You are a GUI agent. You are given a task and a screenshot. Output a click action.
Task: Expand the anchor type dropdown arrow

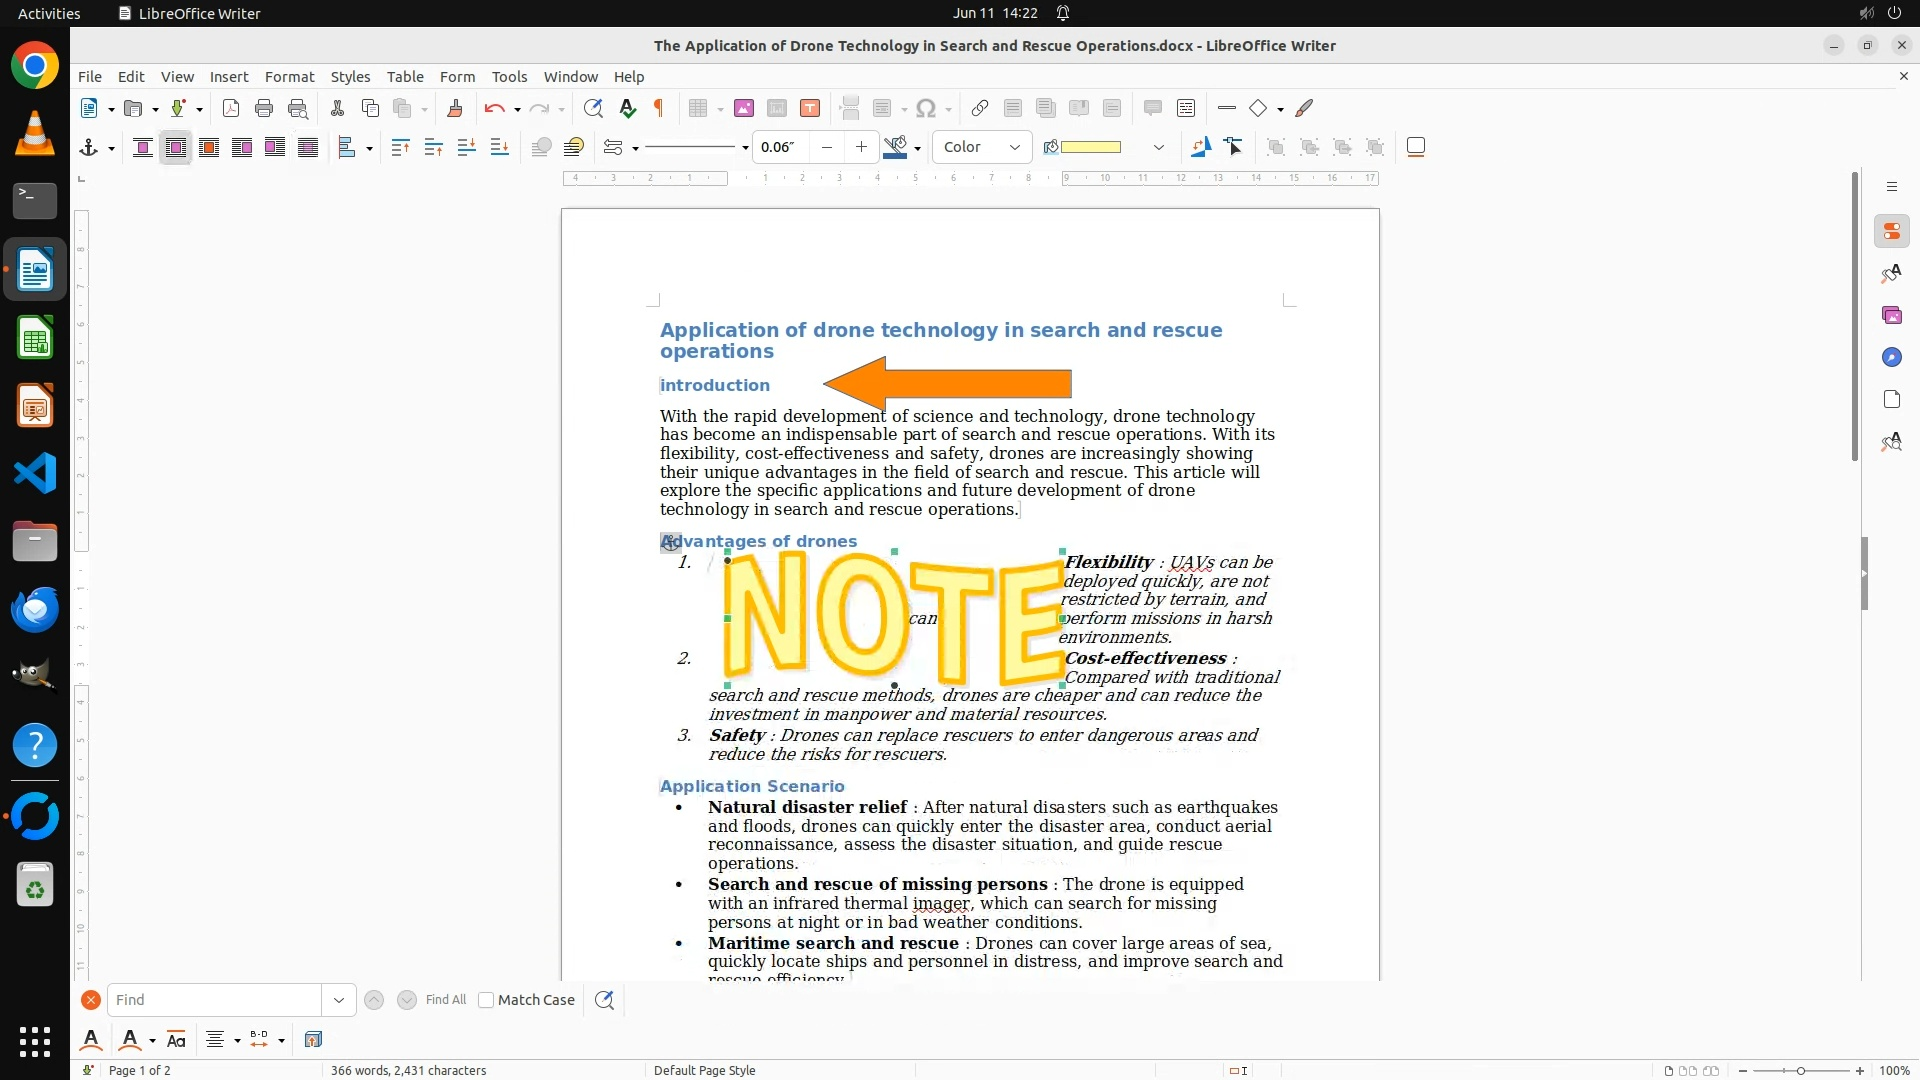click(111, 148)
